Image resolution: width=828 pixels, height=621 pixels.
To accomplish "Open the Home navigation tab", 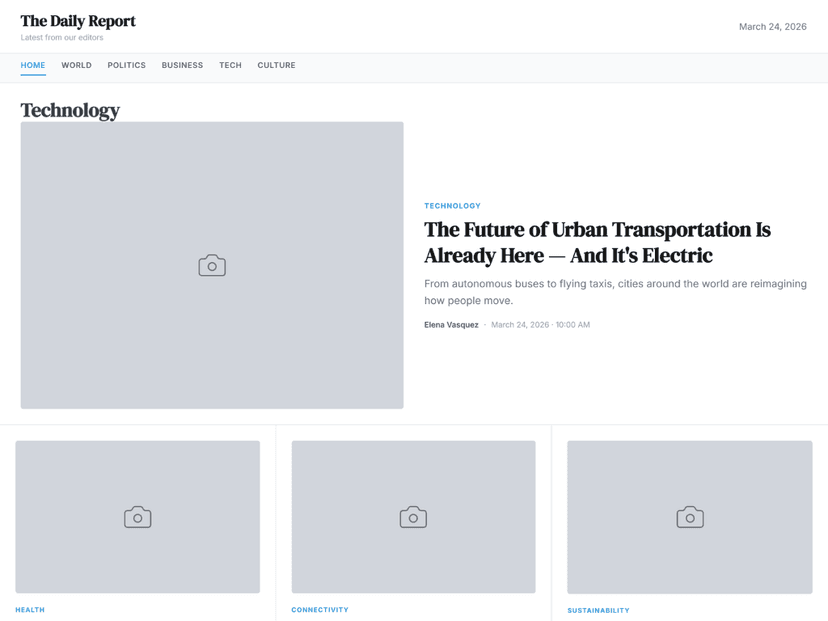I will pos(33,65).
